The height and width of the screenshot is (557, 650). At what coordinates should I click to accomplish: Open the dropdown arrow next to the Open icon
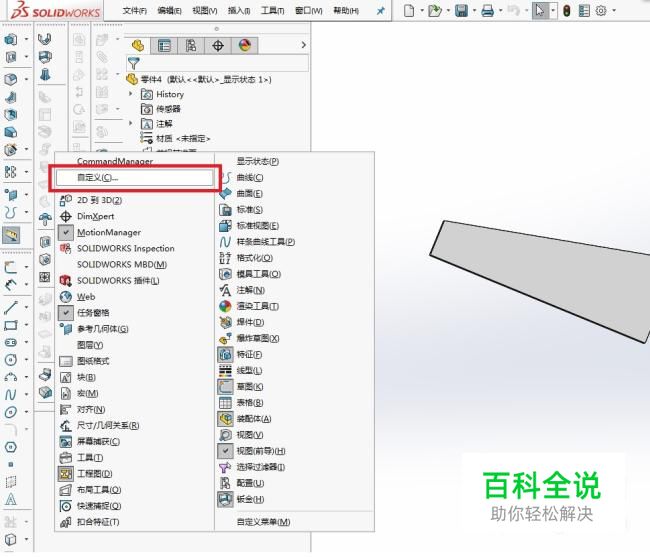point(448,10)
